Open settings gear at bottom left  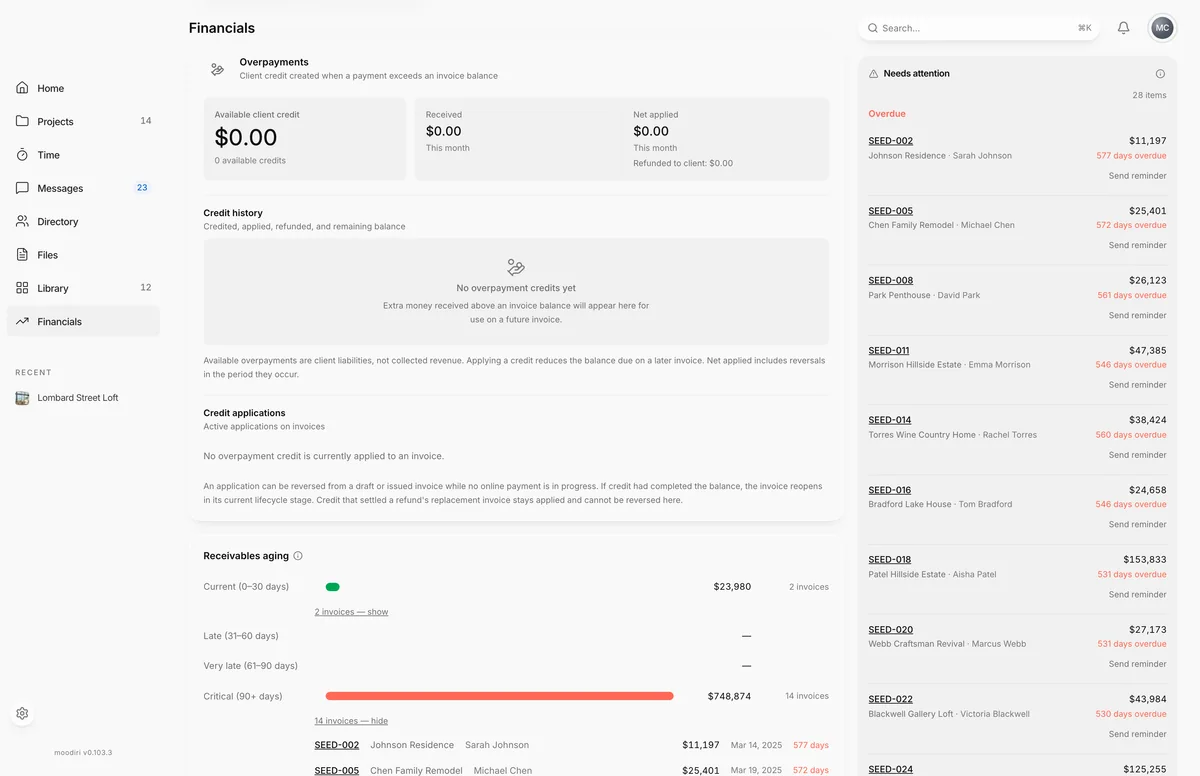click(x=22, y=714)
